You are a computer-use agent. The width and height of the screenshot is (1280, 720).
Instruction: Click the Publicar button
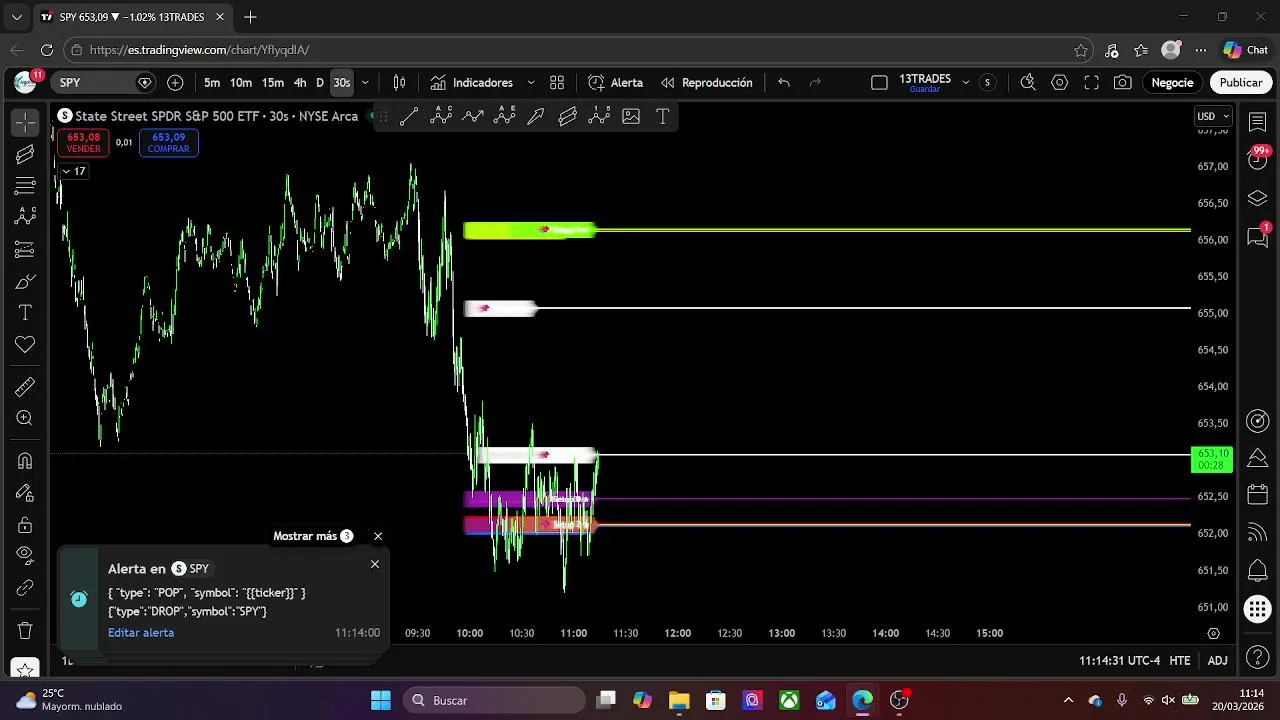pos(1241,83)
